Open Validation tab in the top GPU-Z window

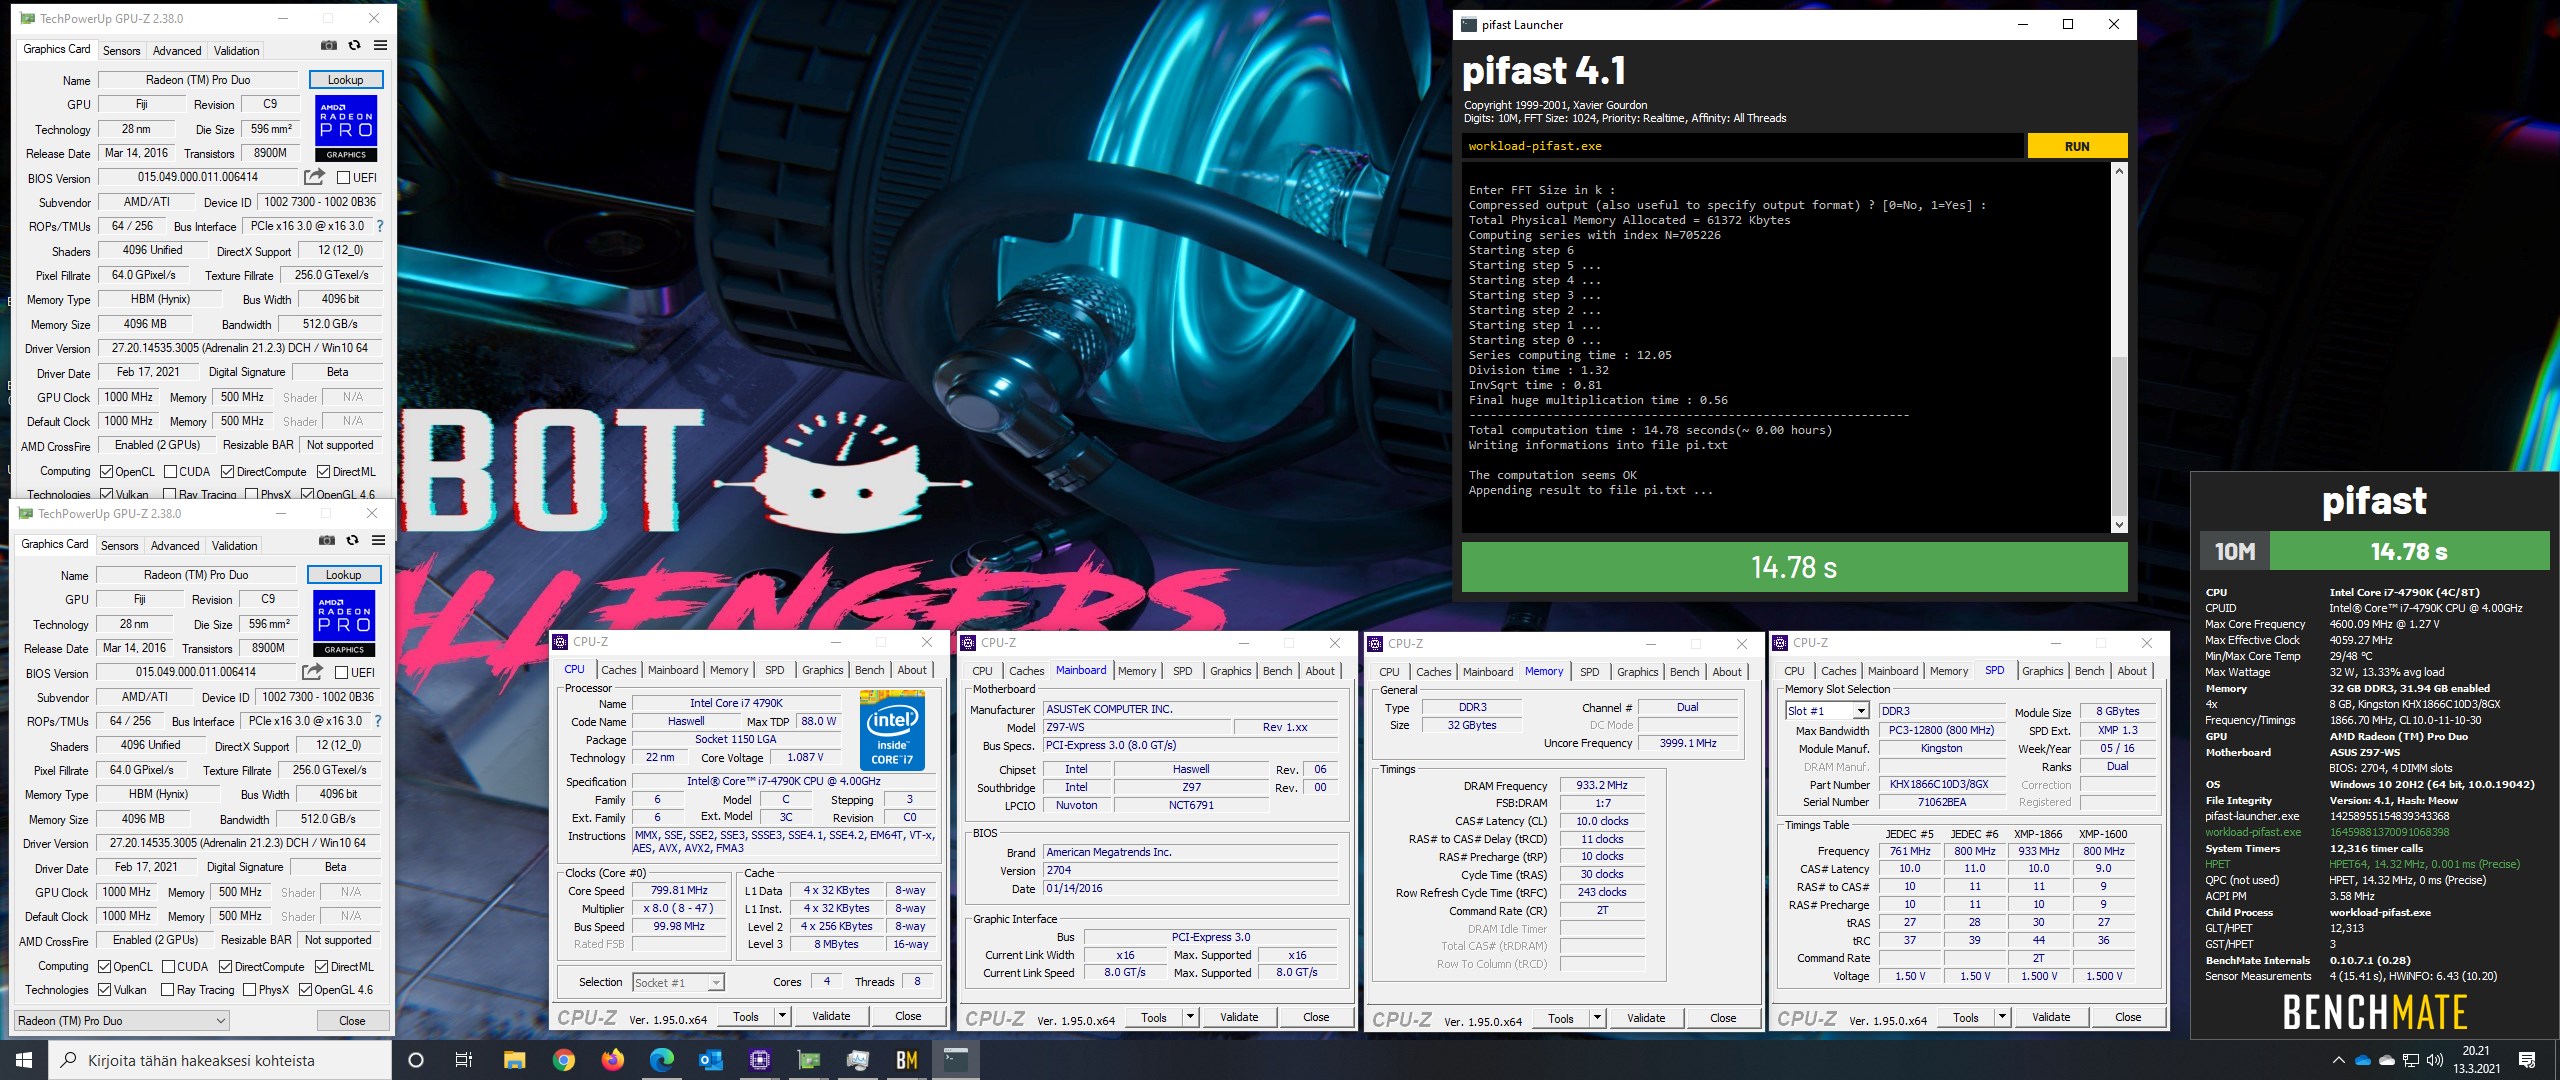pos(237,50)
